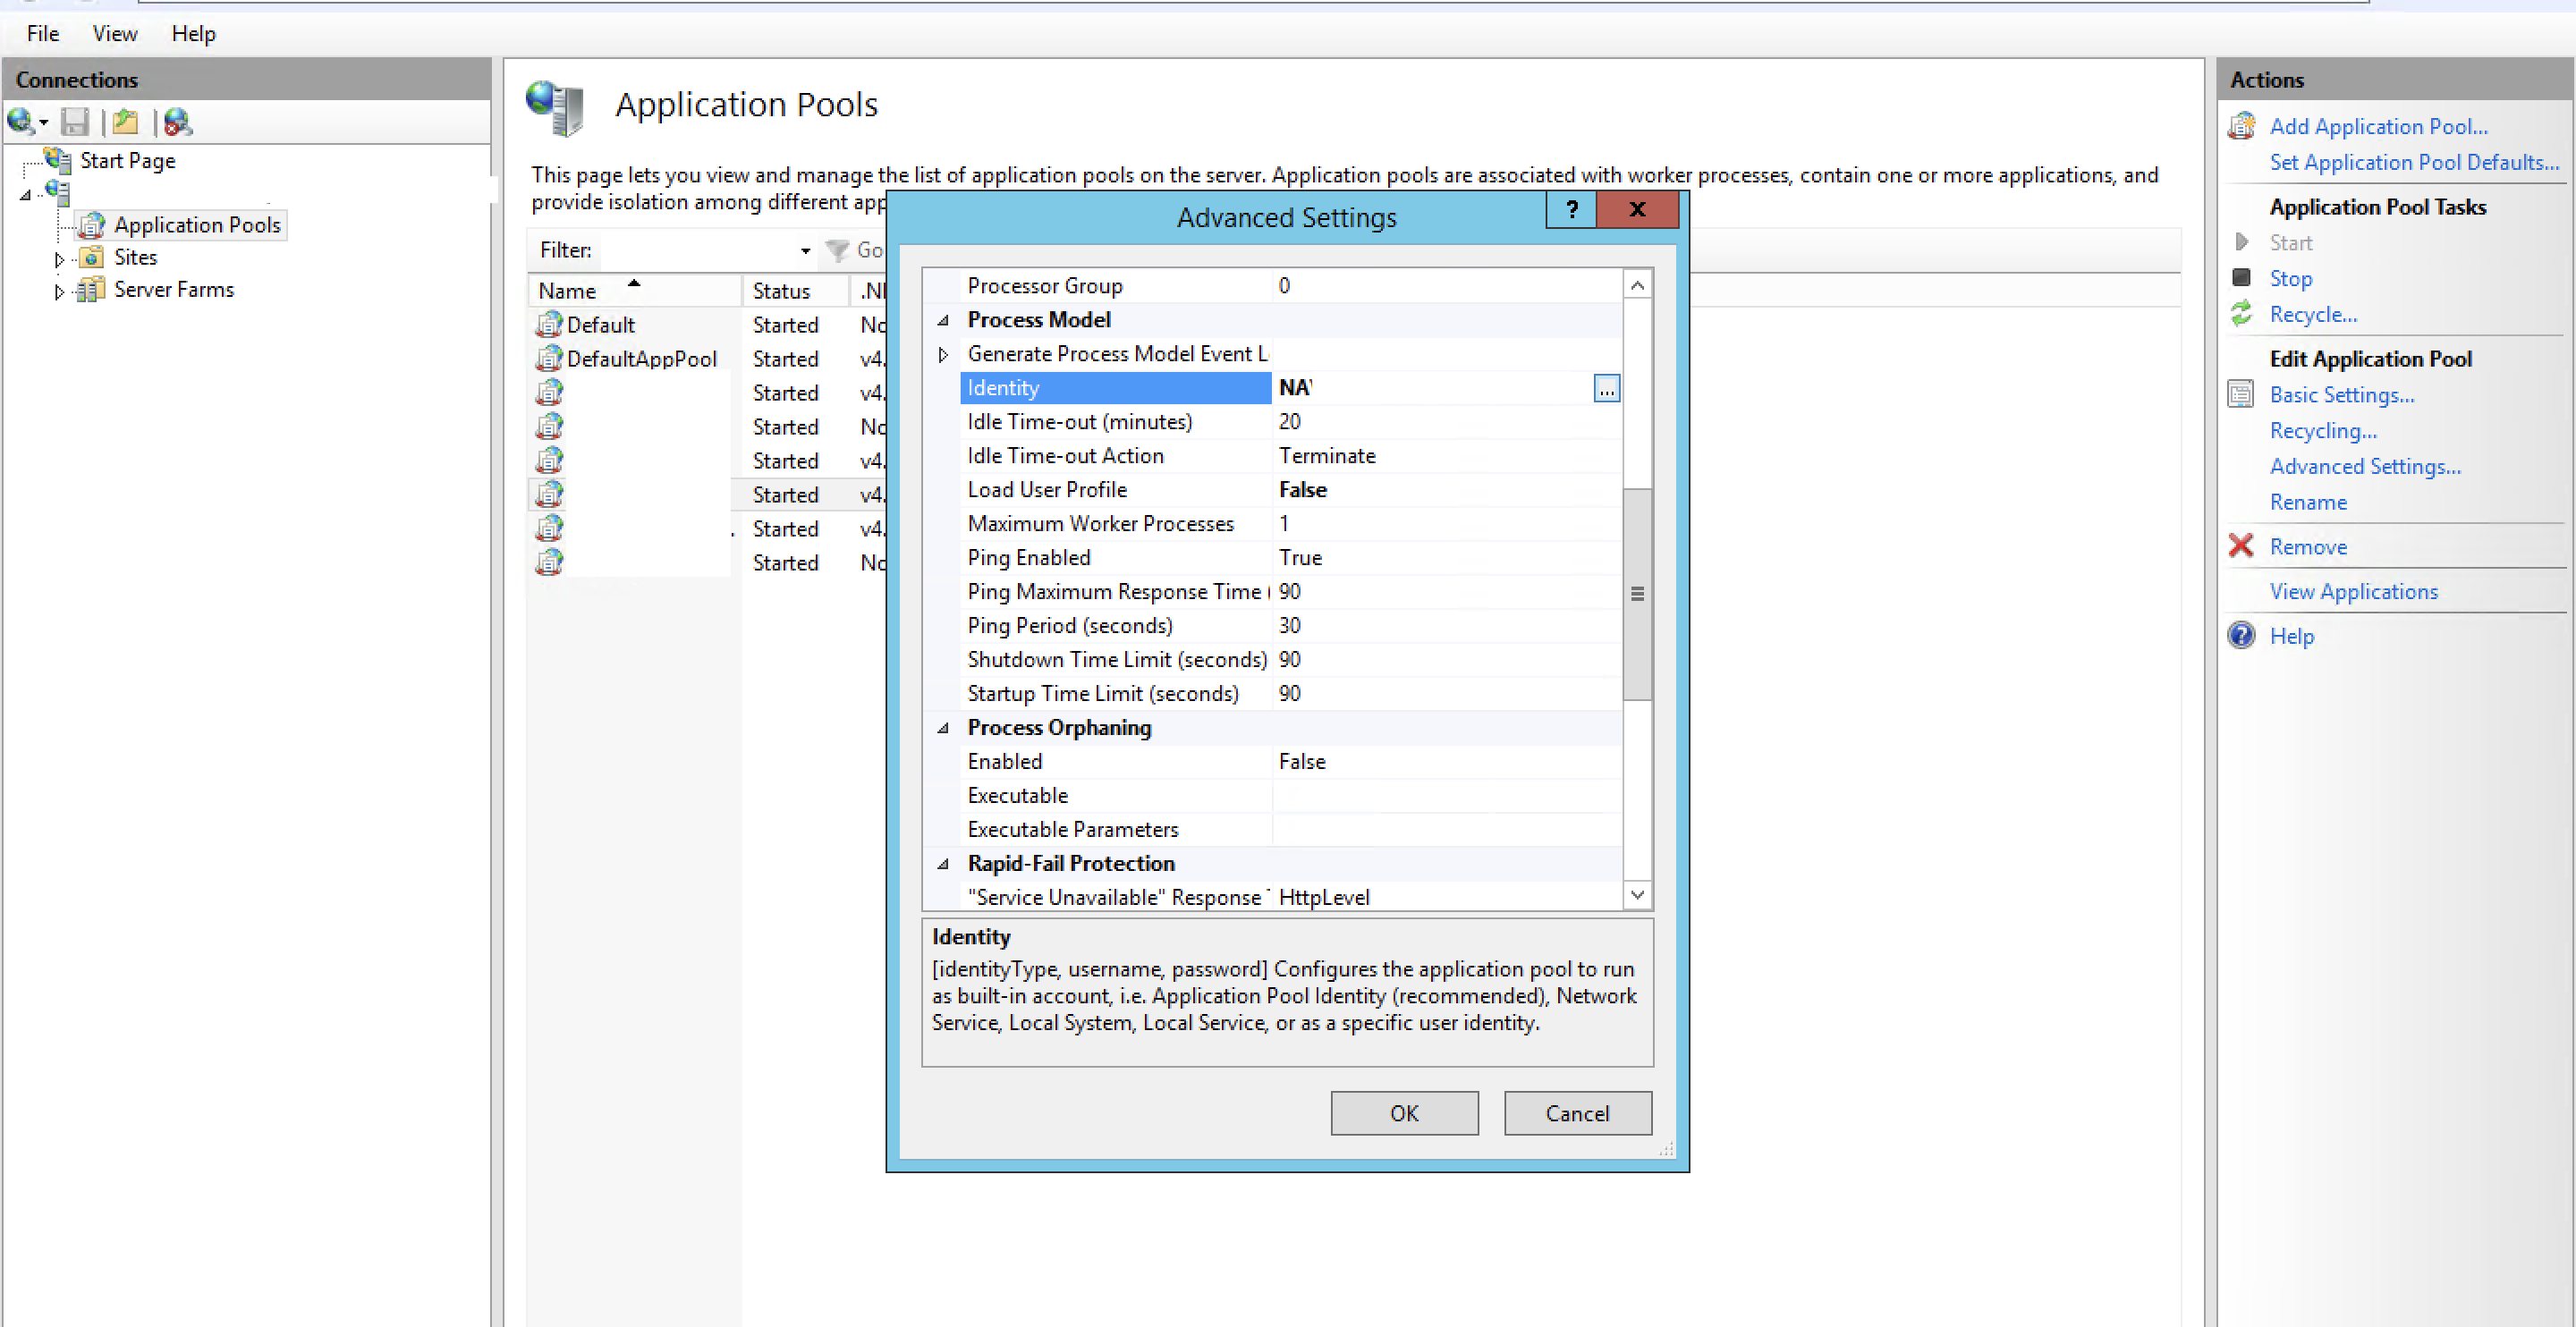This screenshot has width=2576, height=1327.
Task: Open the File menu
Action: [43, 34]
